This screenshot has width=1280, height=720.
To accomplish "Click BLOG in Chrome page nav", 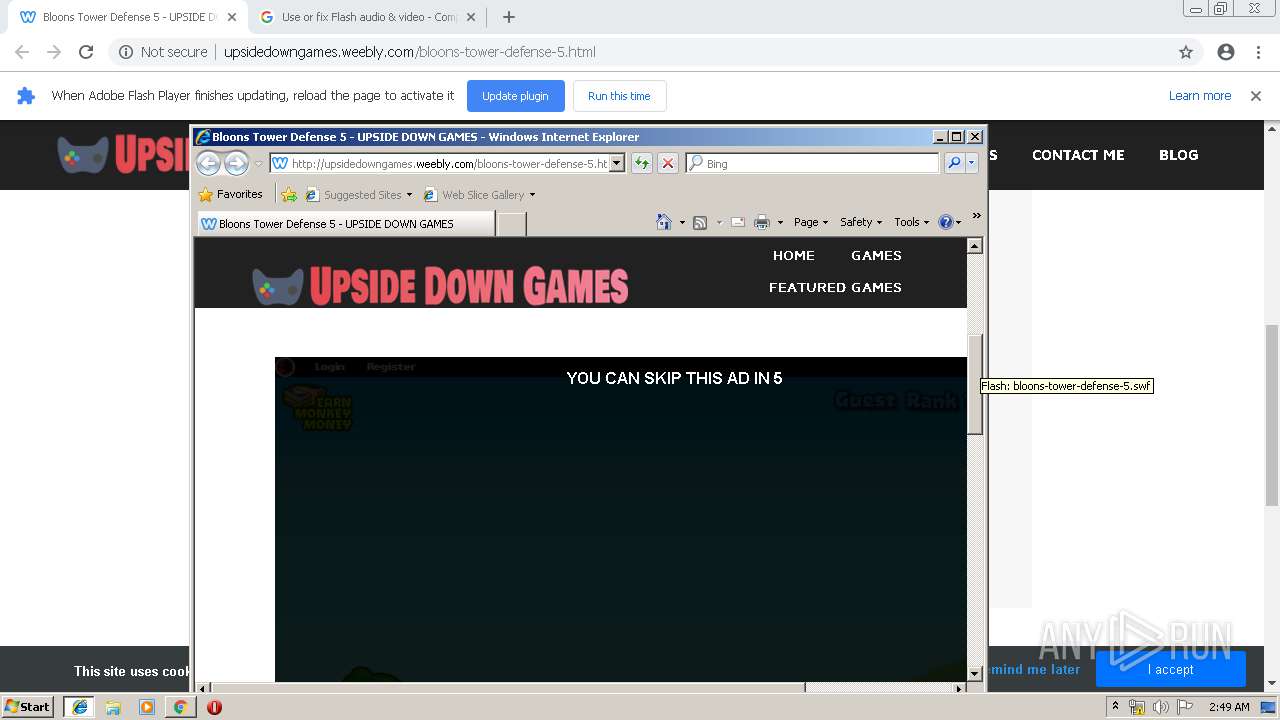I will (1178, 155).
